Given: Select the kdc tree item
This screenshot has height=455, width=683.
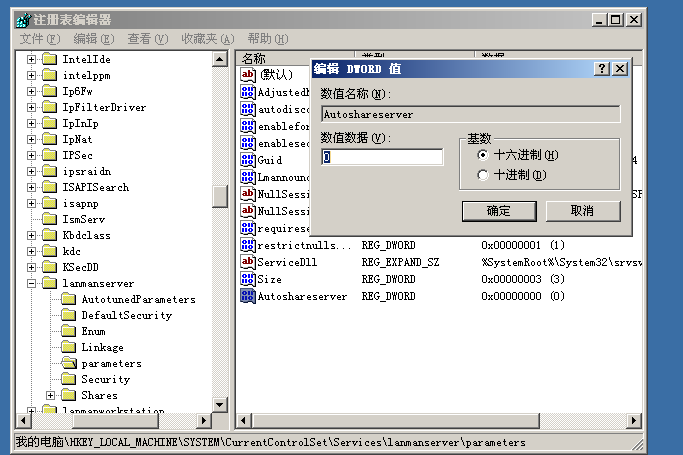Looking at the screenshot, I should pos(71,251).
